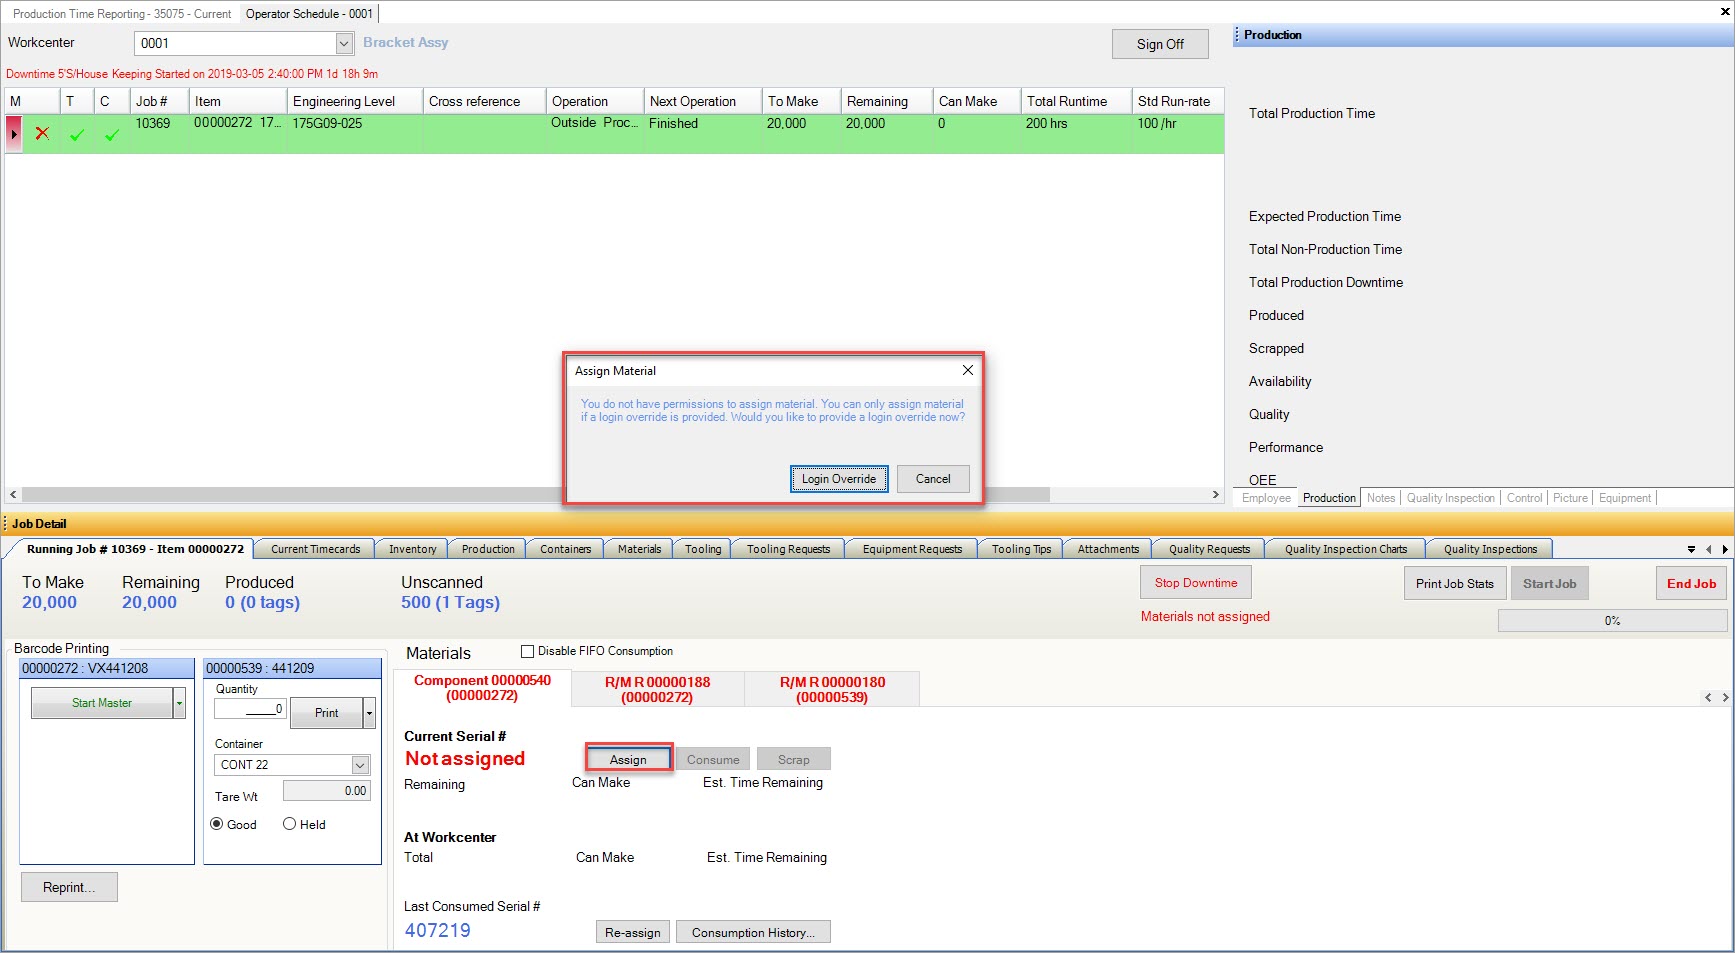
Task: Click Cancel in the Assign Material dialog
Action: pyautogui.click(x=933, y=479)
